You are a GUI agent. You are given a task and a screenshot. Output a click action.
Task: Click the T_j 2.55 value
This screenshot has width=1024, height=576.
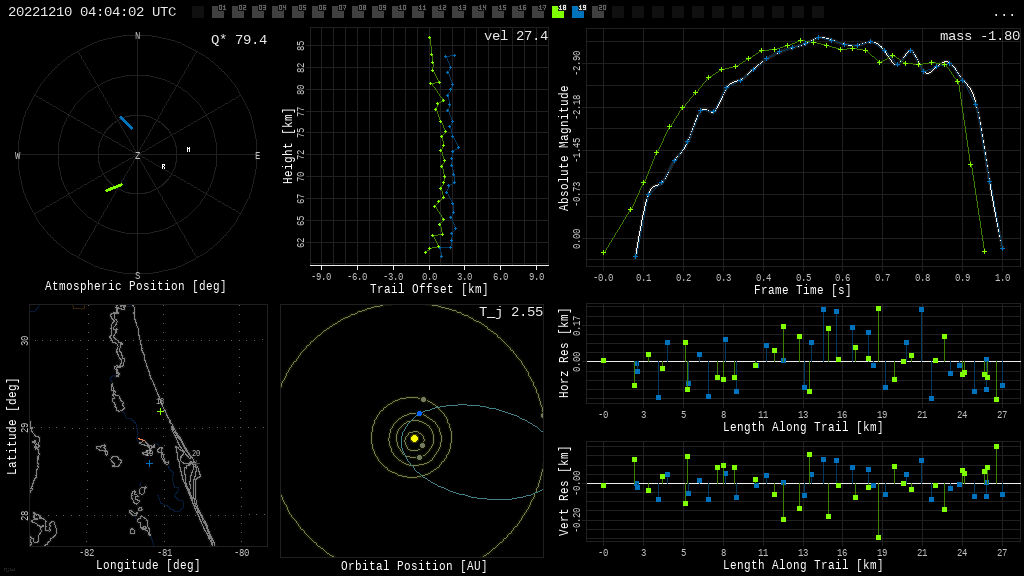click(x=510, y=312)
